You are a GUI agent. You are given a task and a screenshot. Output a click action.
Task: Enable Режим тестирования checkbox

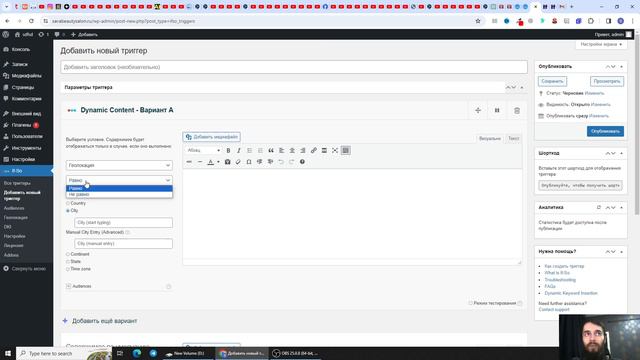470,303
